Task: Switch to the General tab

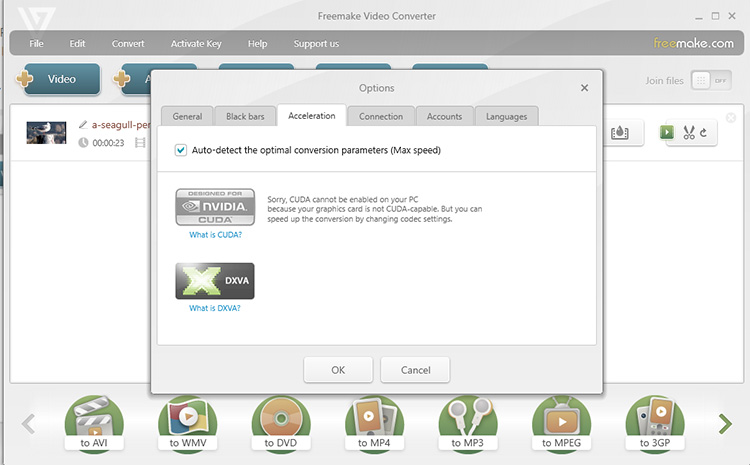Action: coord(187,116)
